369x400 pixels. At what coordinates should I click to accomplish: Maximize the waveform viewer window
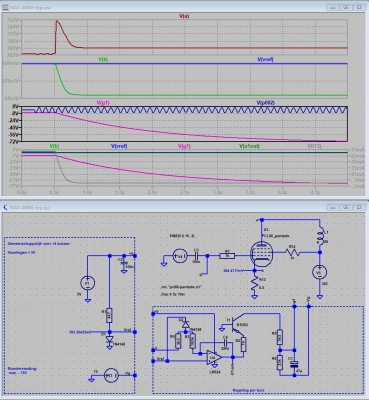346,6
